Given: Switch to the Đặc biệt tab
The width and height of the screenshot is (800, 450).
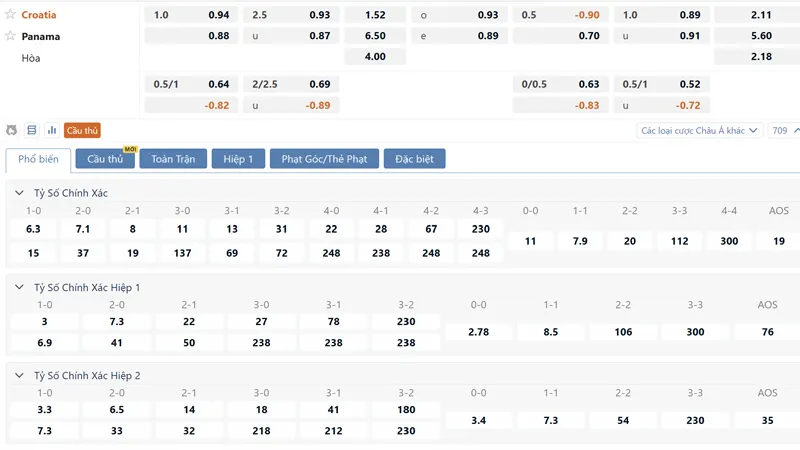Looking at the screenshot, I should point(414,159).
